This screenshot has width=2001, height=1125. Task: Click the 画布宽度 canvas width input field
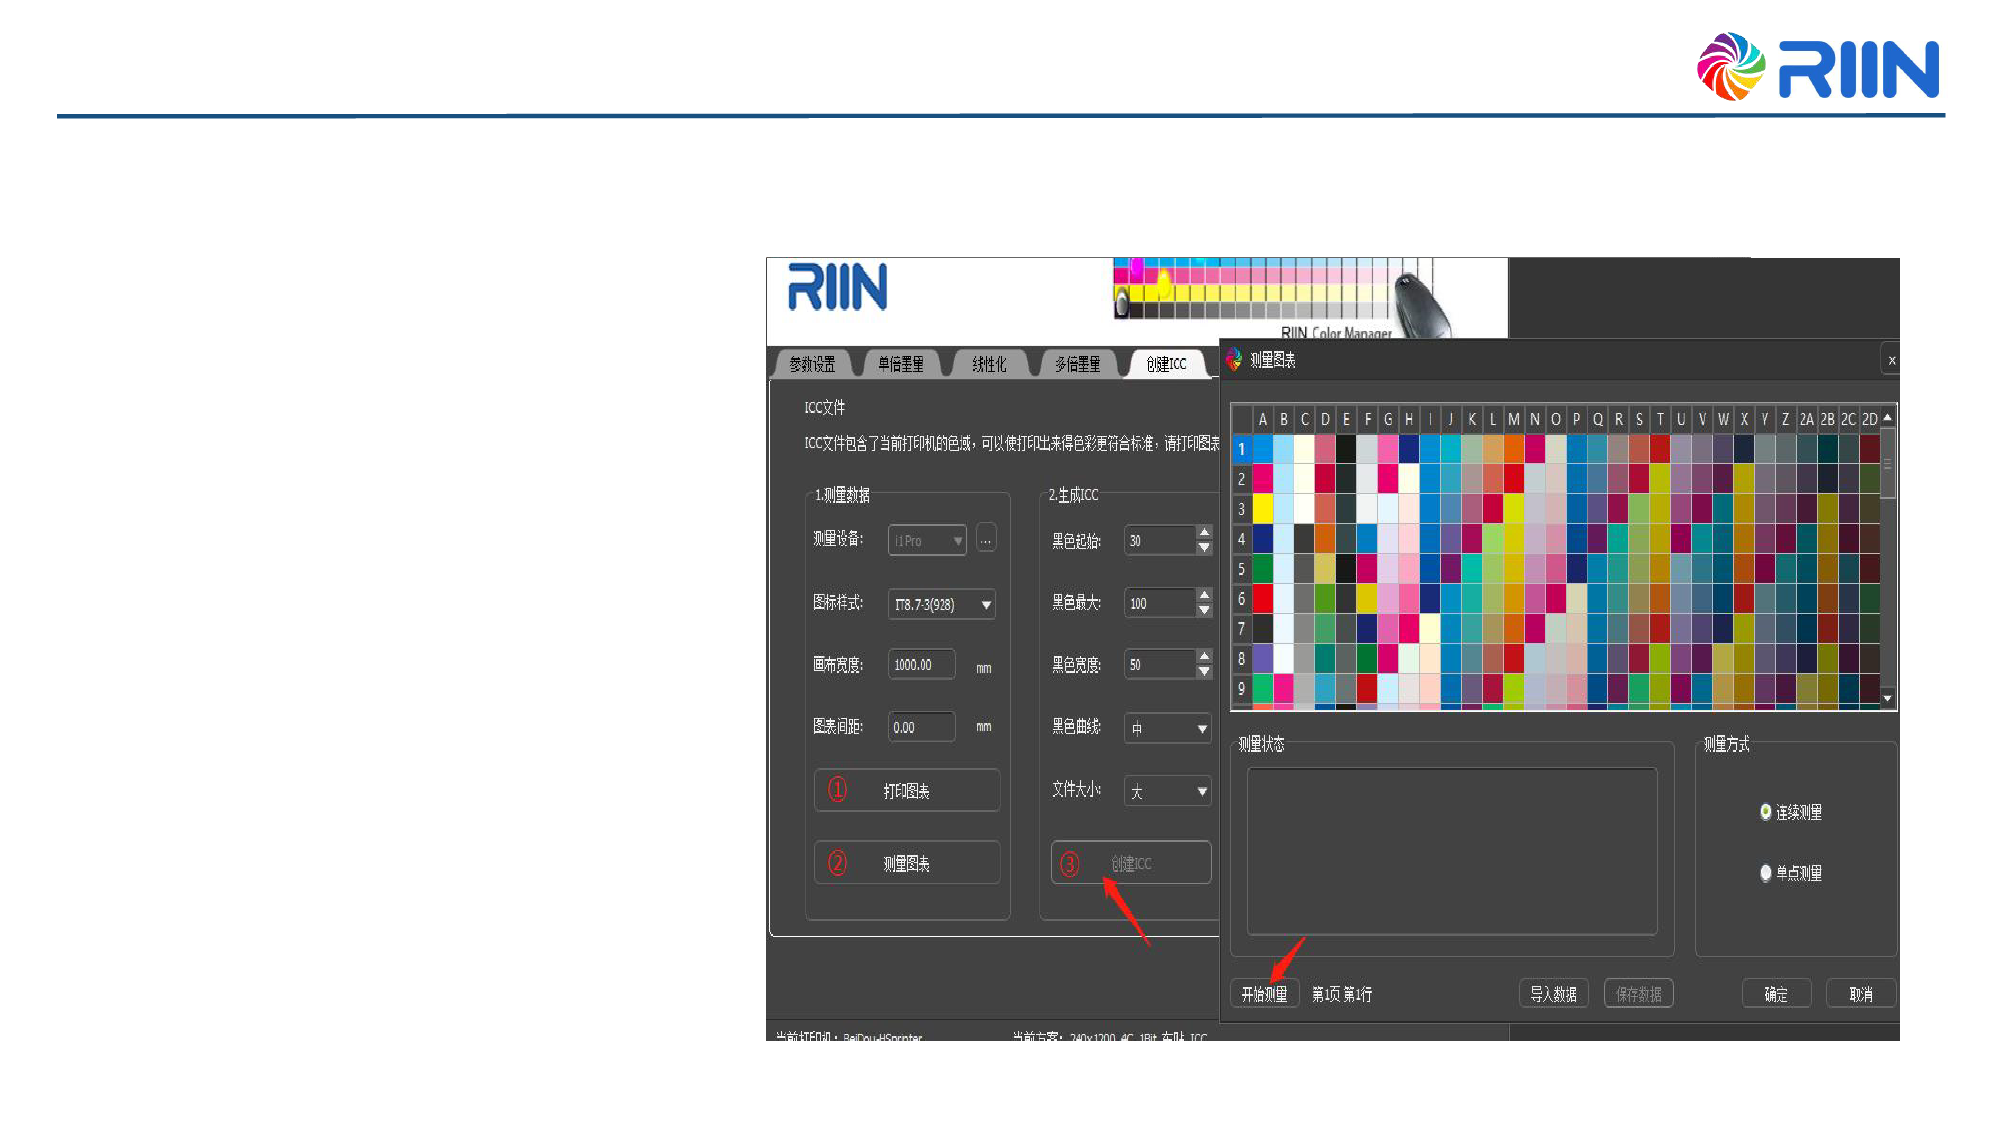[920, 665]
